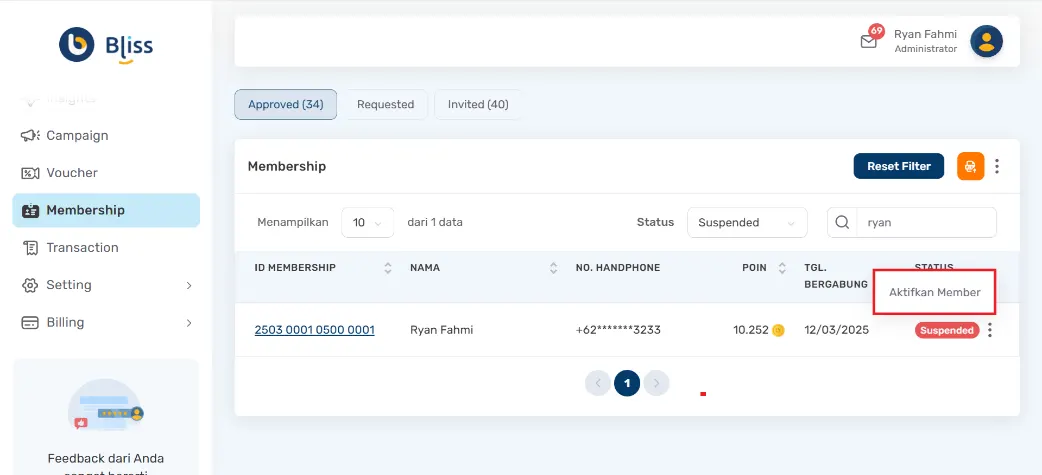Select Aktifkan Member menu option
1042x475 pixels.
pos(934,292)
